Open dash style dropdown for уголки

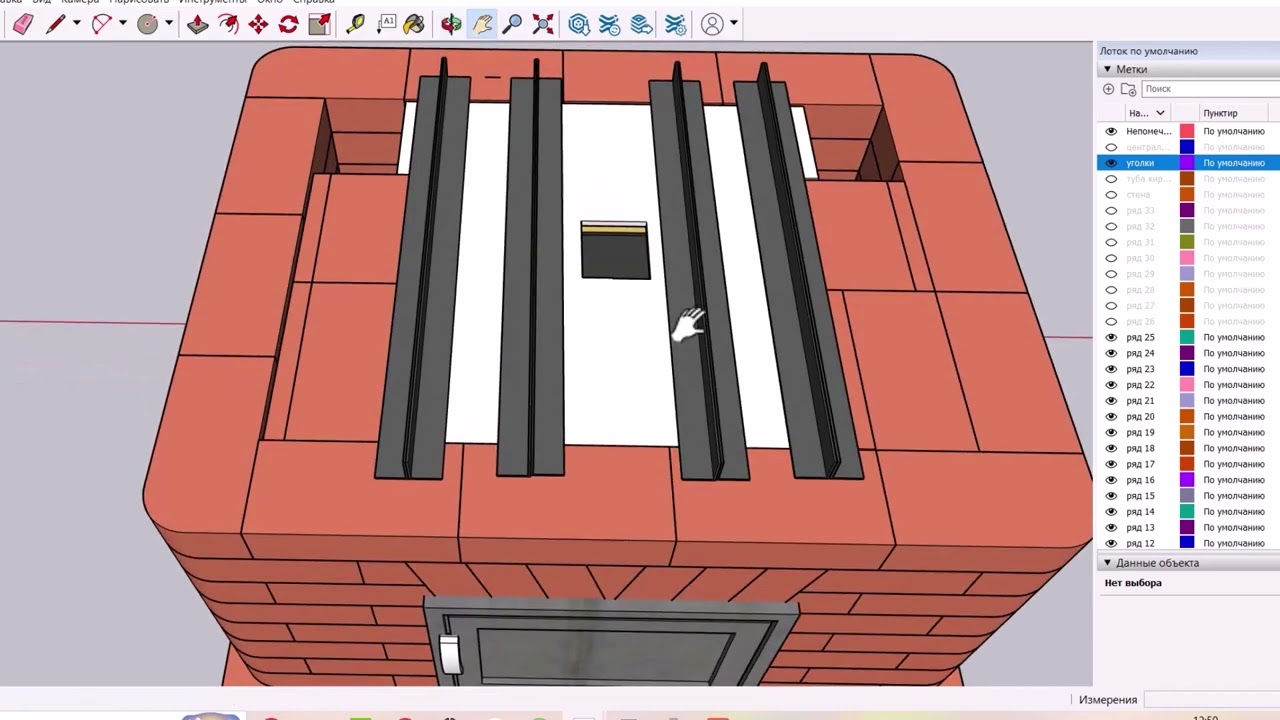click(1234, 163)
